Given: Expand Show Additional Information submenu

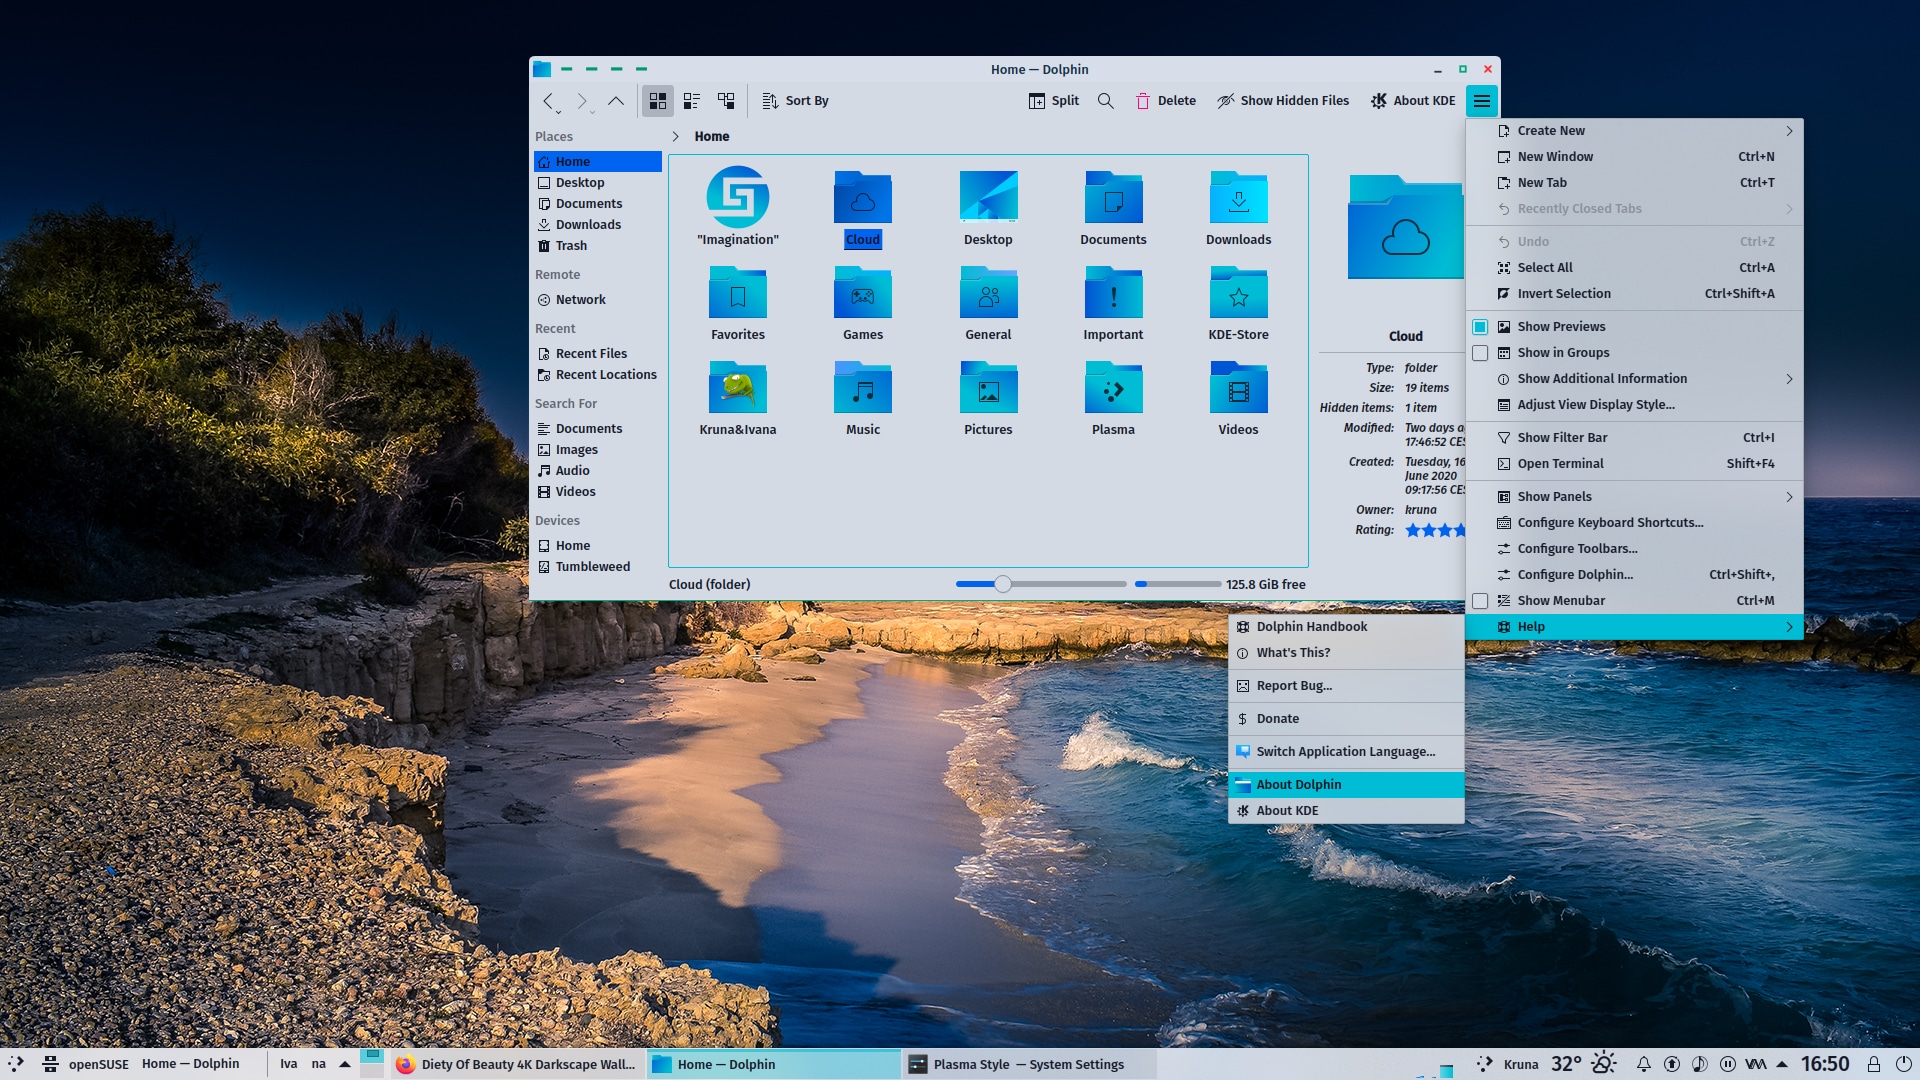Looking at the screenshot, I should (x=1634, y=379).
